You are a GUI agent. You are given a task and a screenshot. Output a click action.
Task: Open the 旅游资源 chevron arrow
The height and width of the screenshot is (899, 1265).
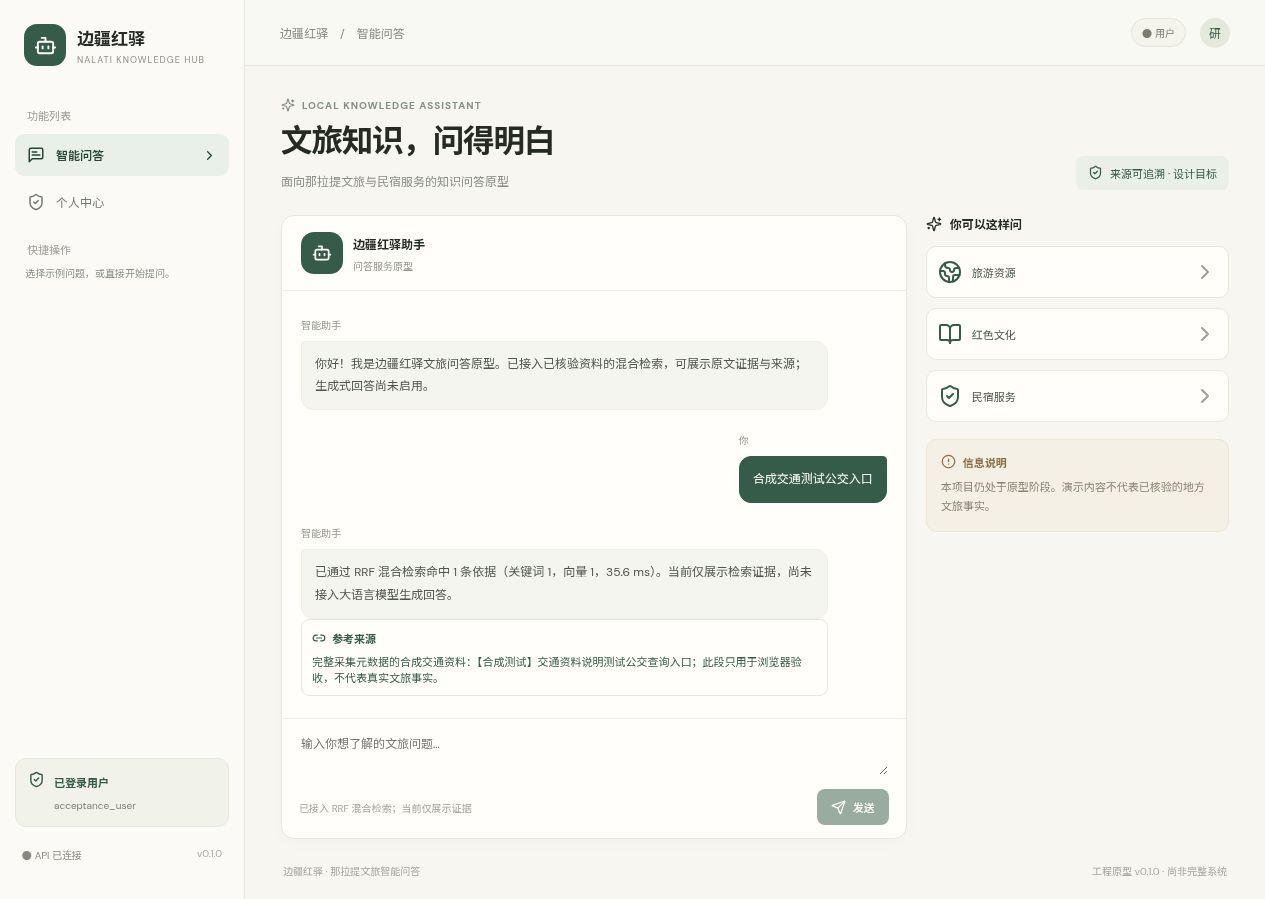tap(1205, 272)
